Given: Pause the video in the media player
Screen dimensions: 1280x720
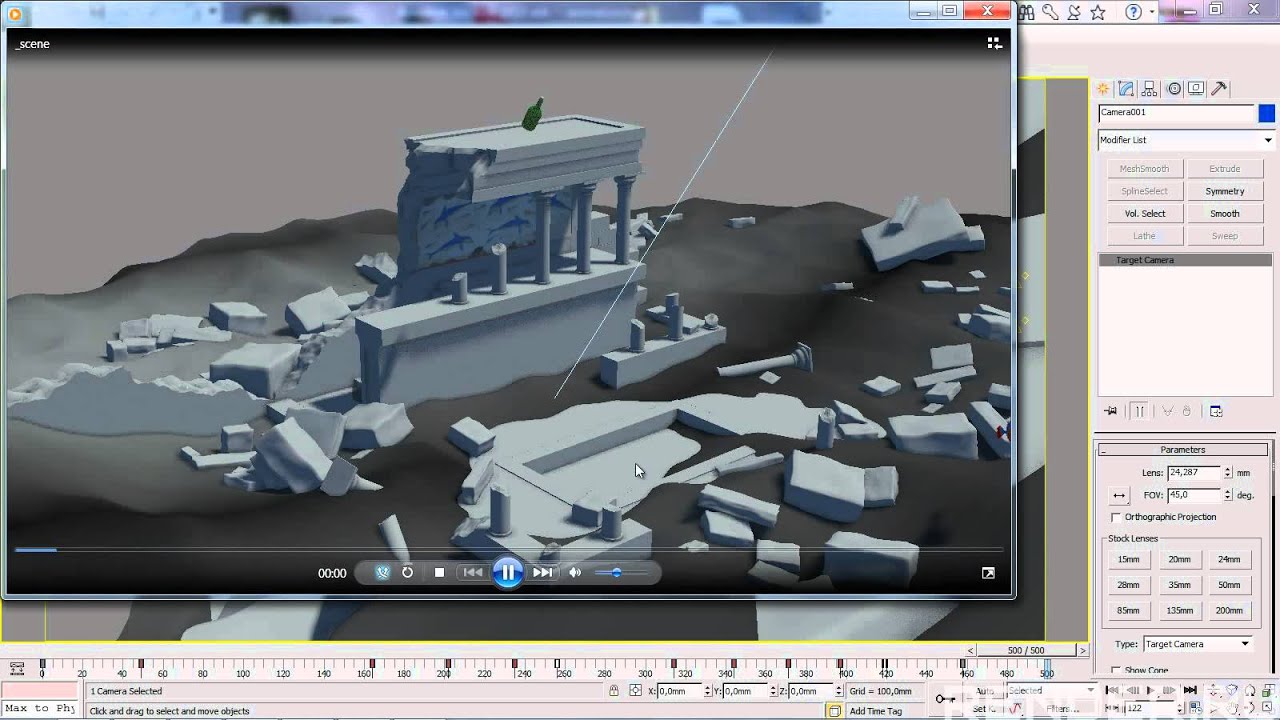Looking at the screenshot, I should pyautogui.click(x=507, y=573).
